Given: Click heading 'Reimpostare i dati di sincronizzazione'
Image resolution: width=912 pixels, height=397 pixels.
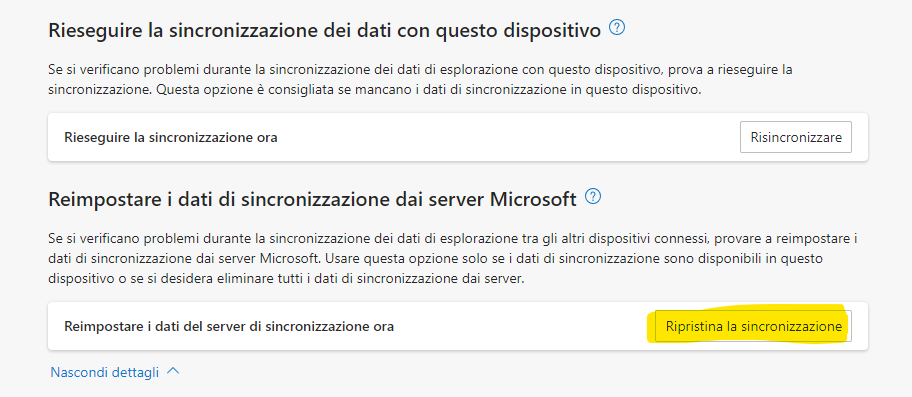Looking at the screenshot, I should tap(312, 199).
